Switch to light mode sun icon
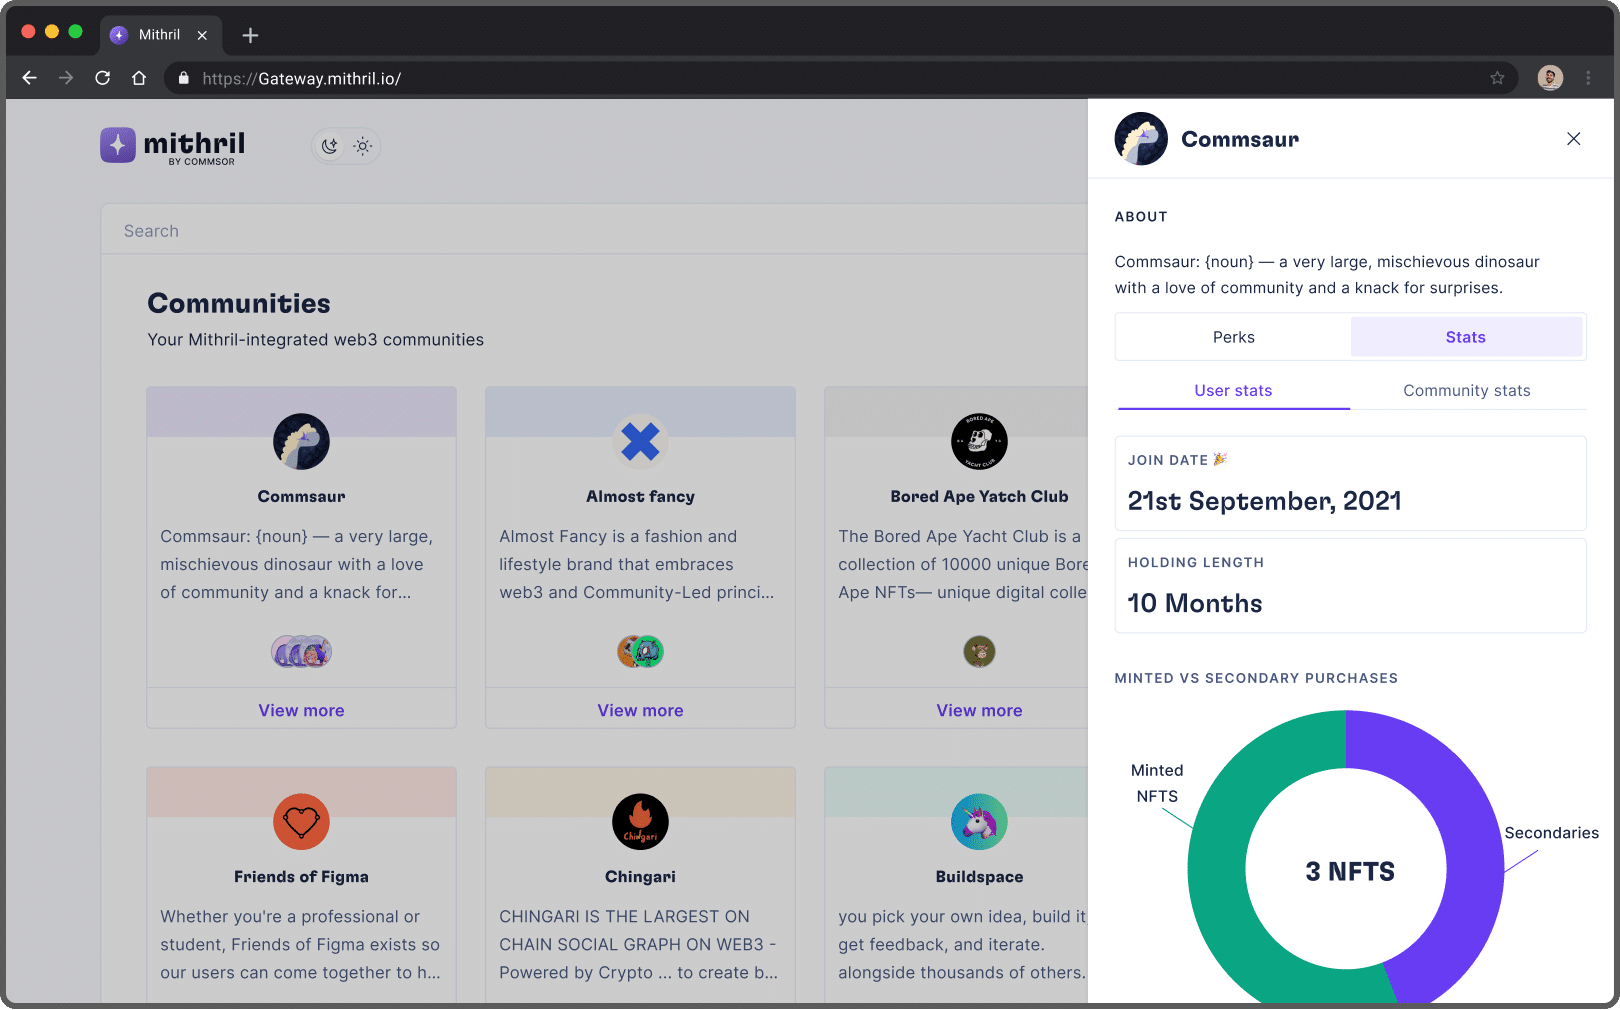The image size is (1620, 1010). click(363, 146)
